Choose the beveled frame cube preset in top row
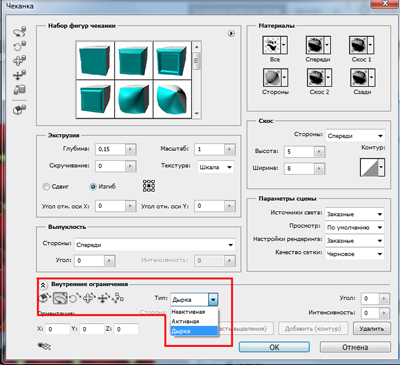 click(x=172, y=60)
